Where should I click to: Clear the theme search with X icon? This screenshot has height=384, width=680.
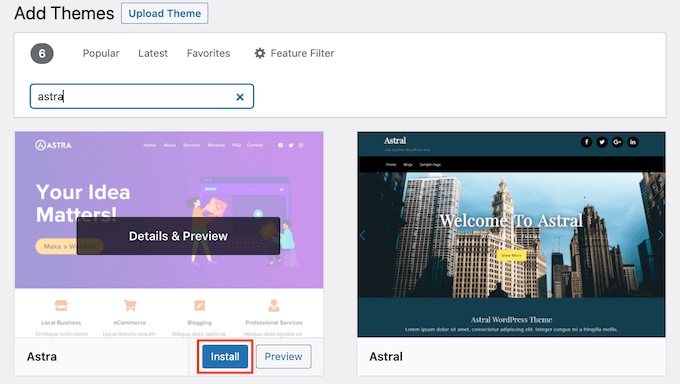coord(240,97)
